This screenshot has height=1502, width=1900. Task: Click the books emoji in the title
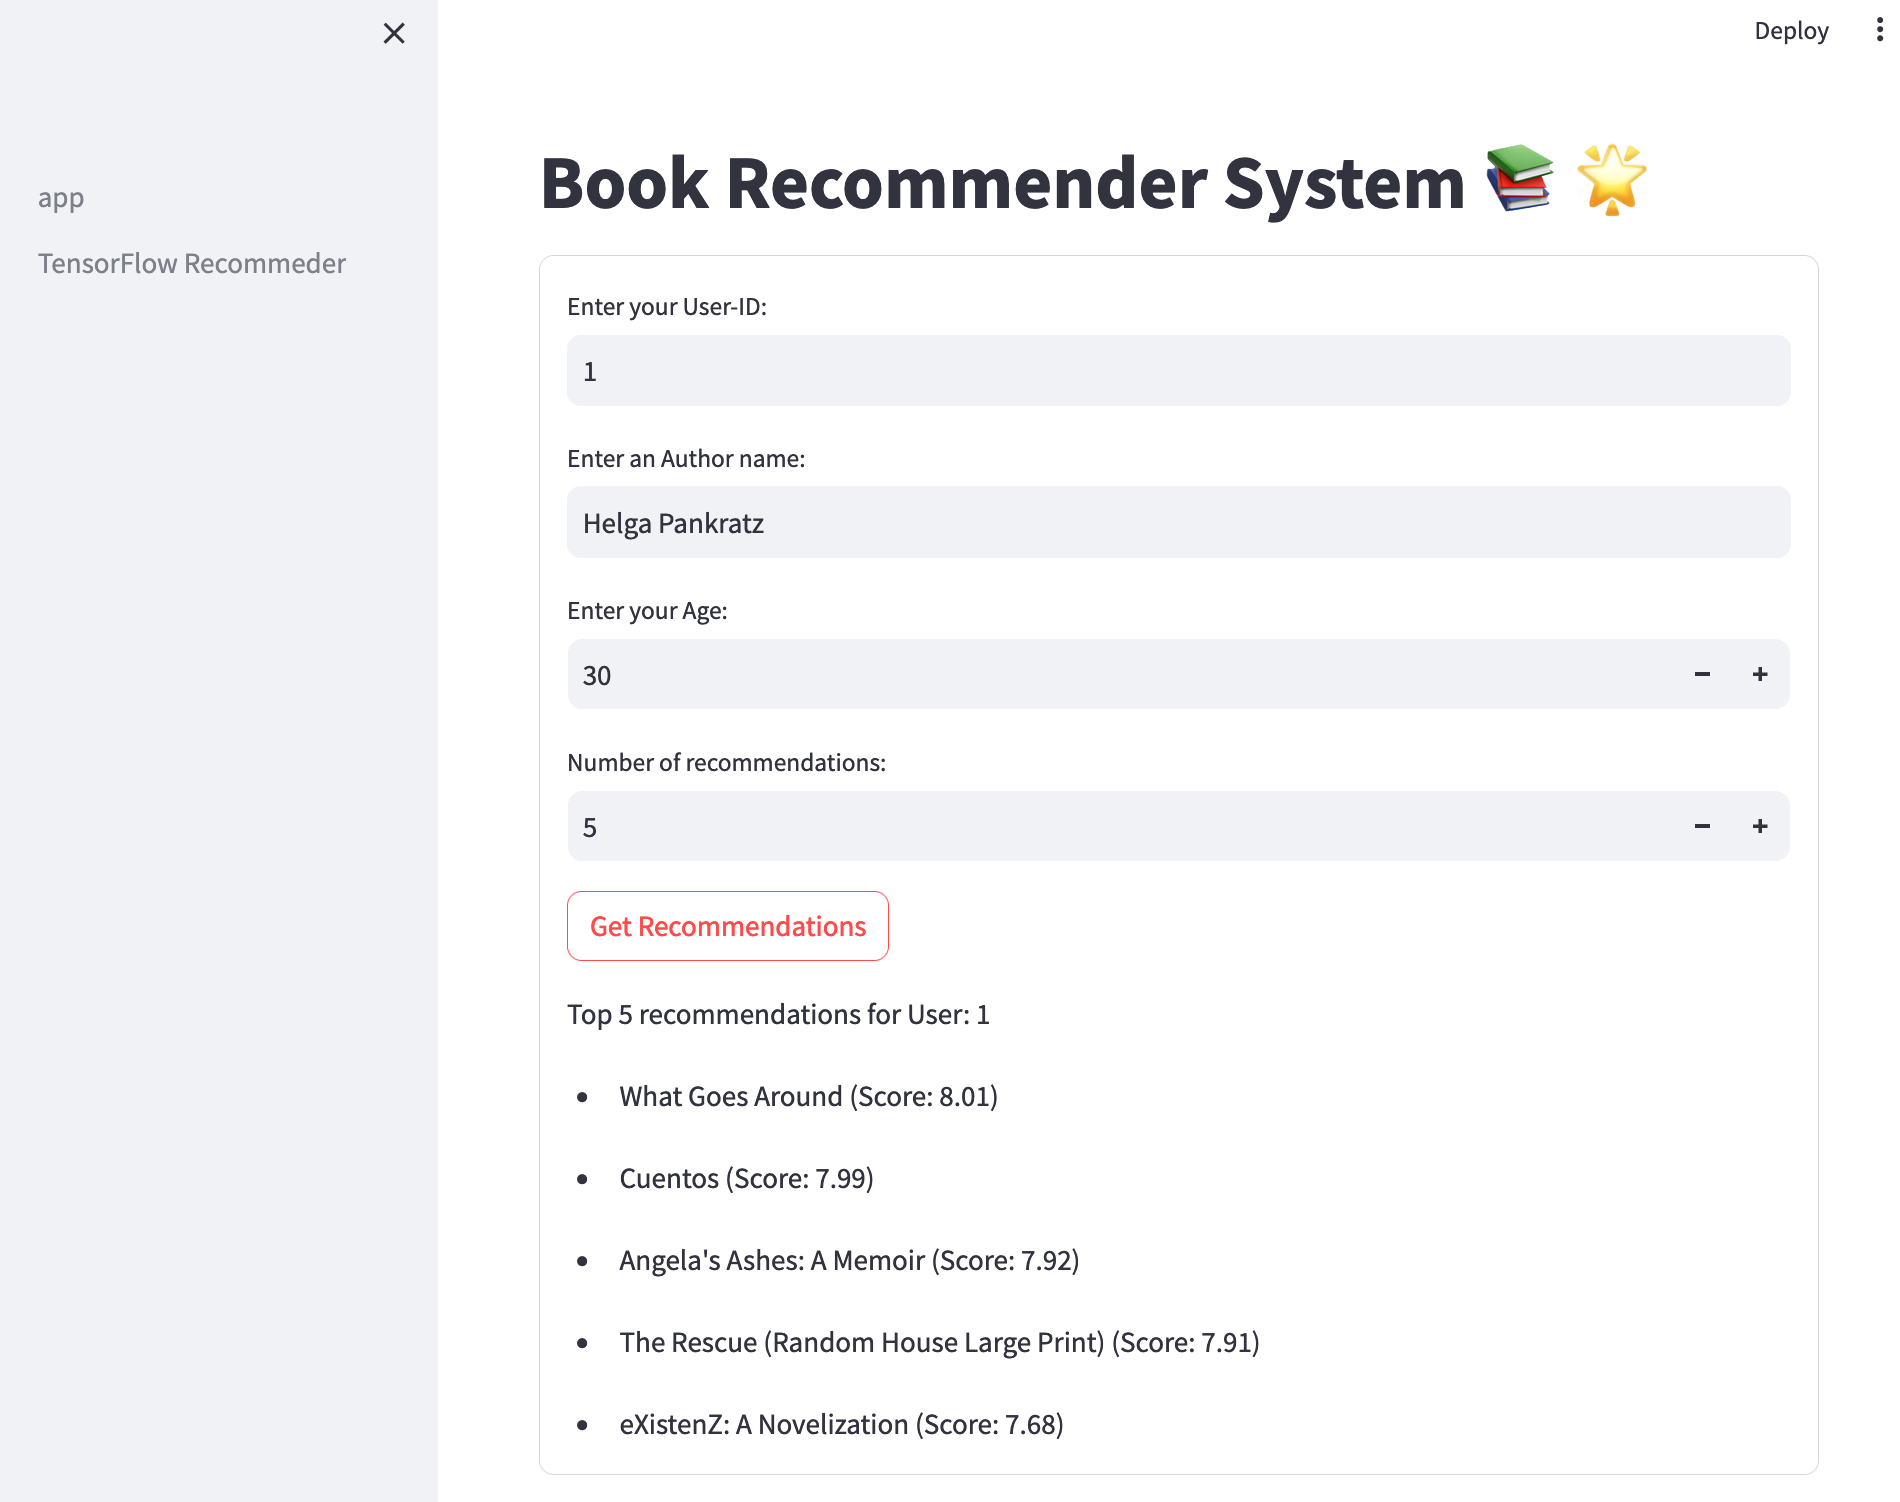[1519, 178]
